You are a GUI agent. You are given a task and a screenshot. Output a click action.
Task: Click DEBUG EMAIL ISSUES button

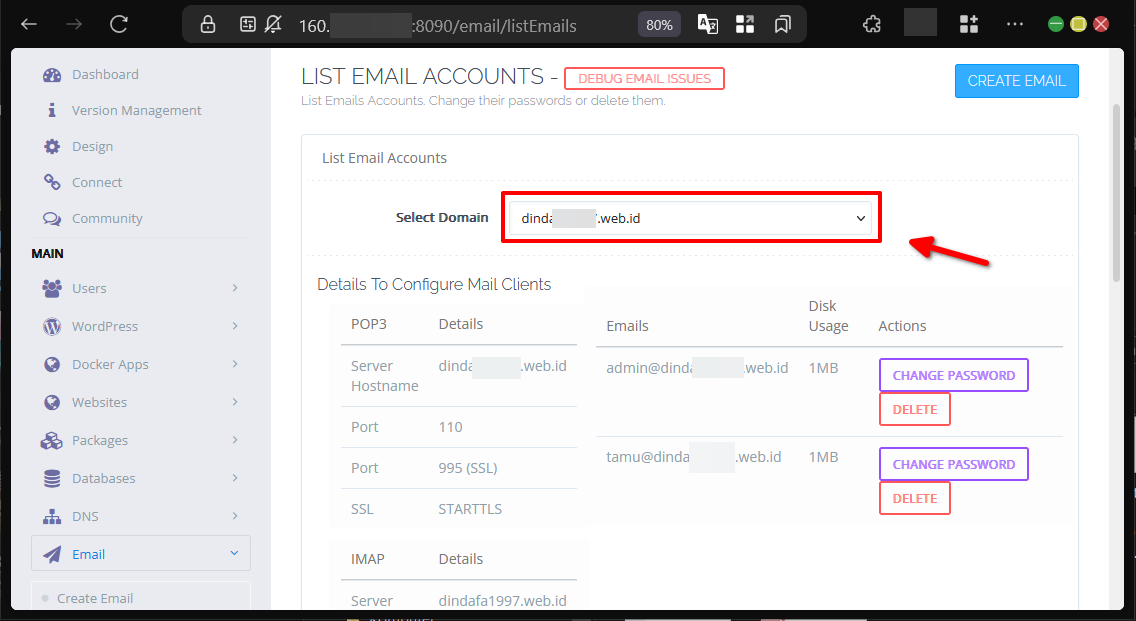click(x=644, y=79)
